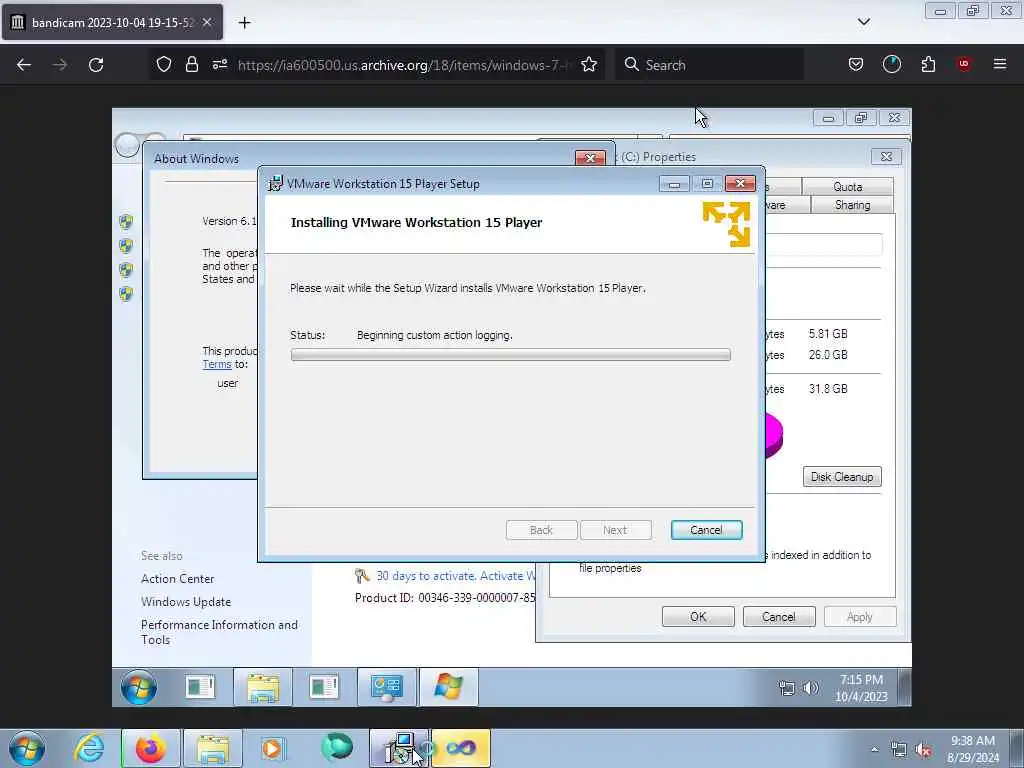
Task: Click the muted speaker icon in host tray
Action: [x=923, y=750]
